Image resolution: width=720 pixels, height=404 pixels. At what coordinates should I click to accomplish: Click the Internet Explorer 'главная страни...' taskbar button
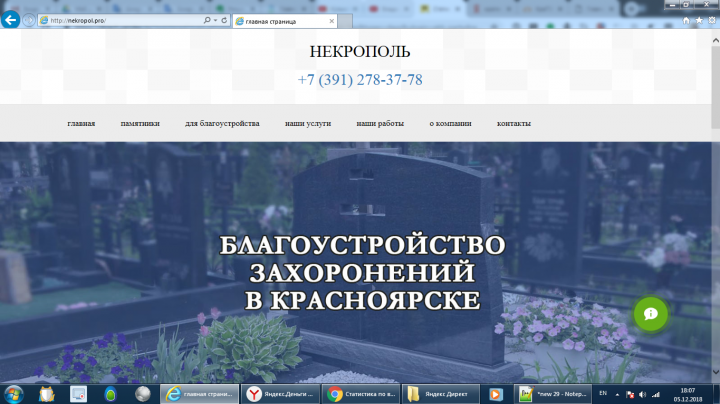click(x=199, y=394)
